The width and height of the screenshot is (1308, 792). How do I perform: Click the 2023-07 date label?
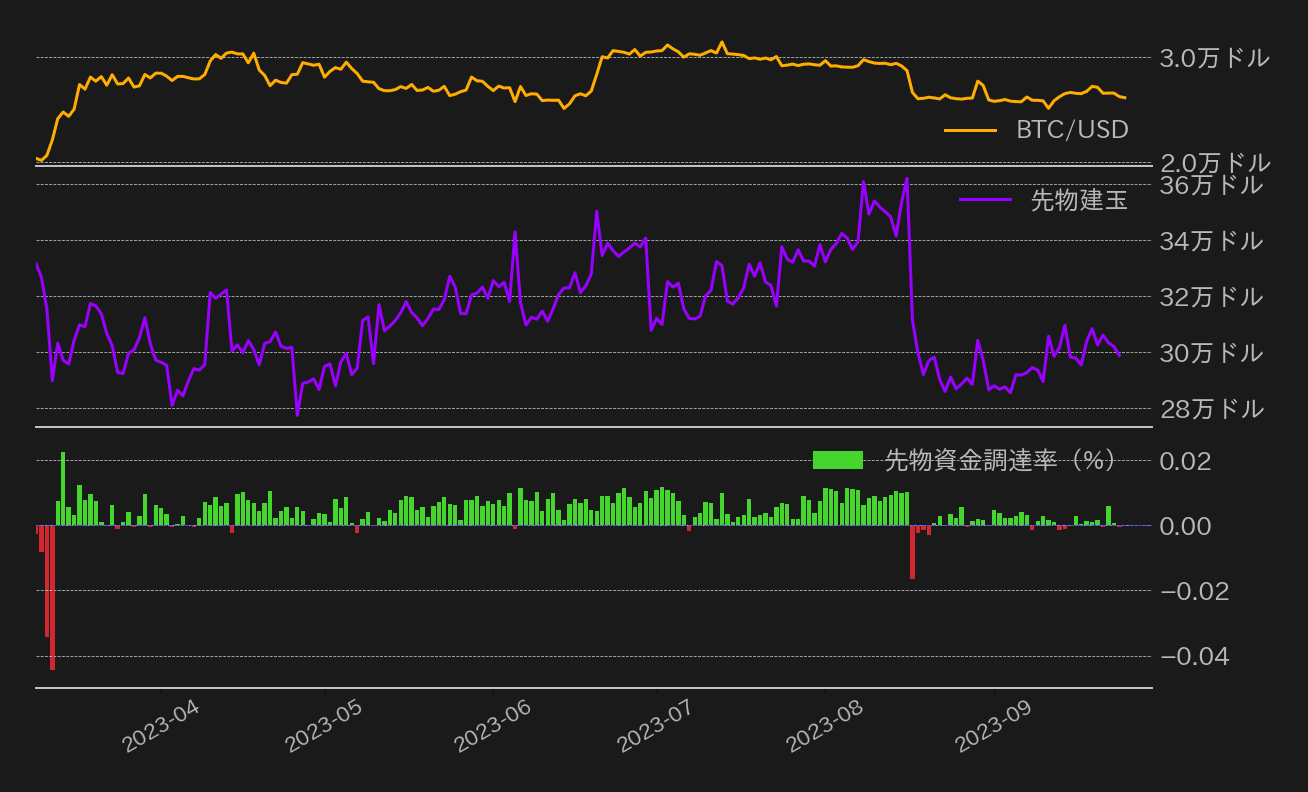[x=653, y=723]
